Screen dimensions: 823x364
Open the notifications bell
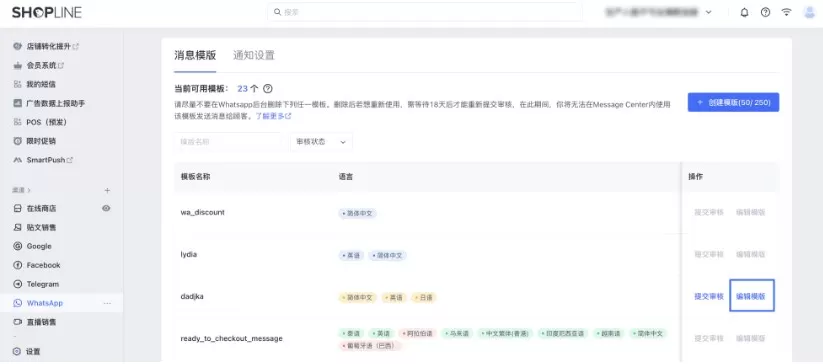coord(744,13)
